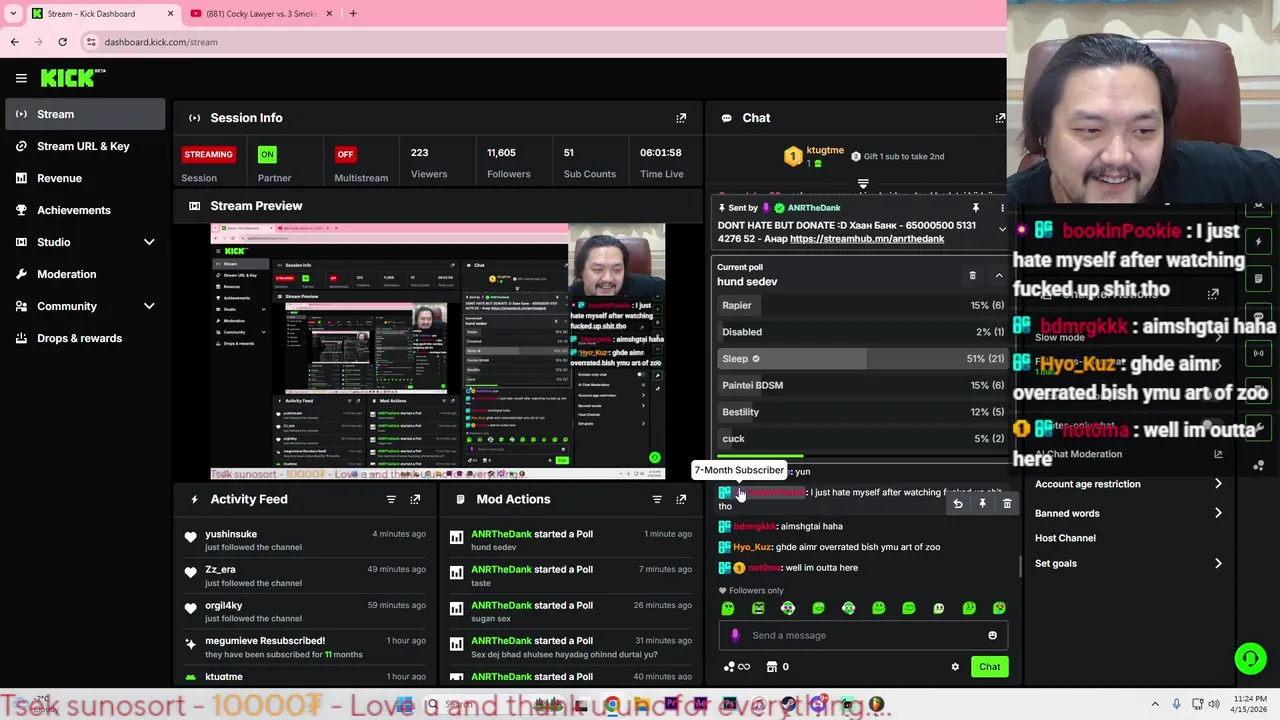Image resolution: width=1280 pixels, height=720 pixels.
Task: Pop out the Session Info panel
Action: click(681, 118)
